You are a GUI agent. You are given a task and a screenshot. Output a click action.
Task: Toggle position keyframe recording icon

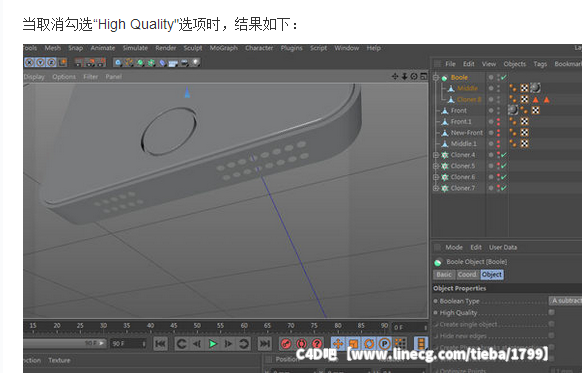coord(338,344)
